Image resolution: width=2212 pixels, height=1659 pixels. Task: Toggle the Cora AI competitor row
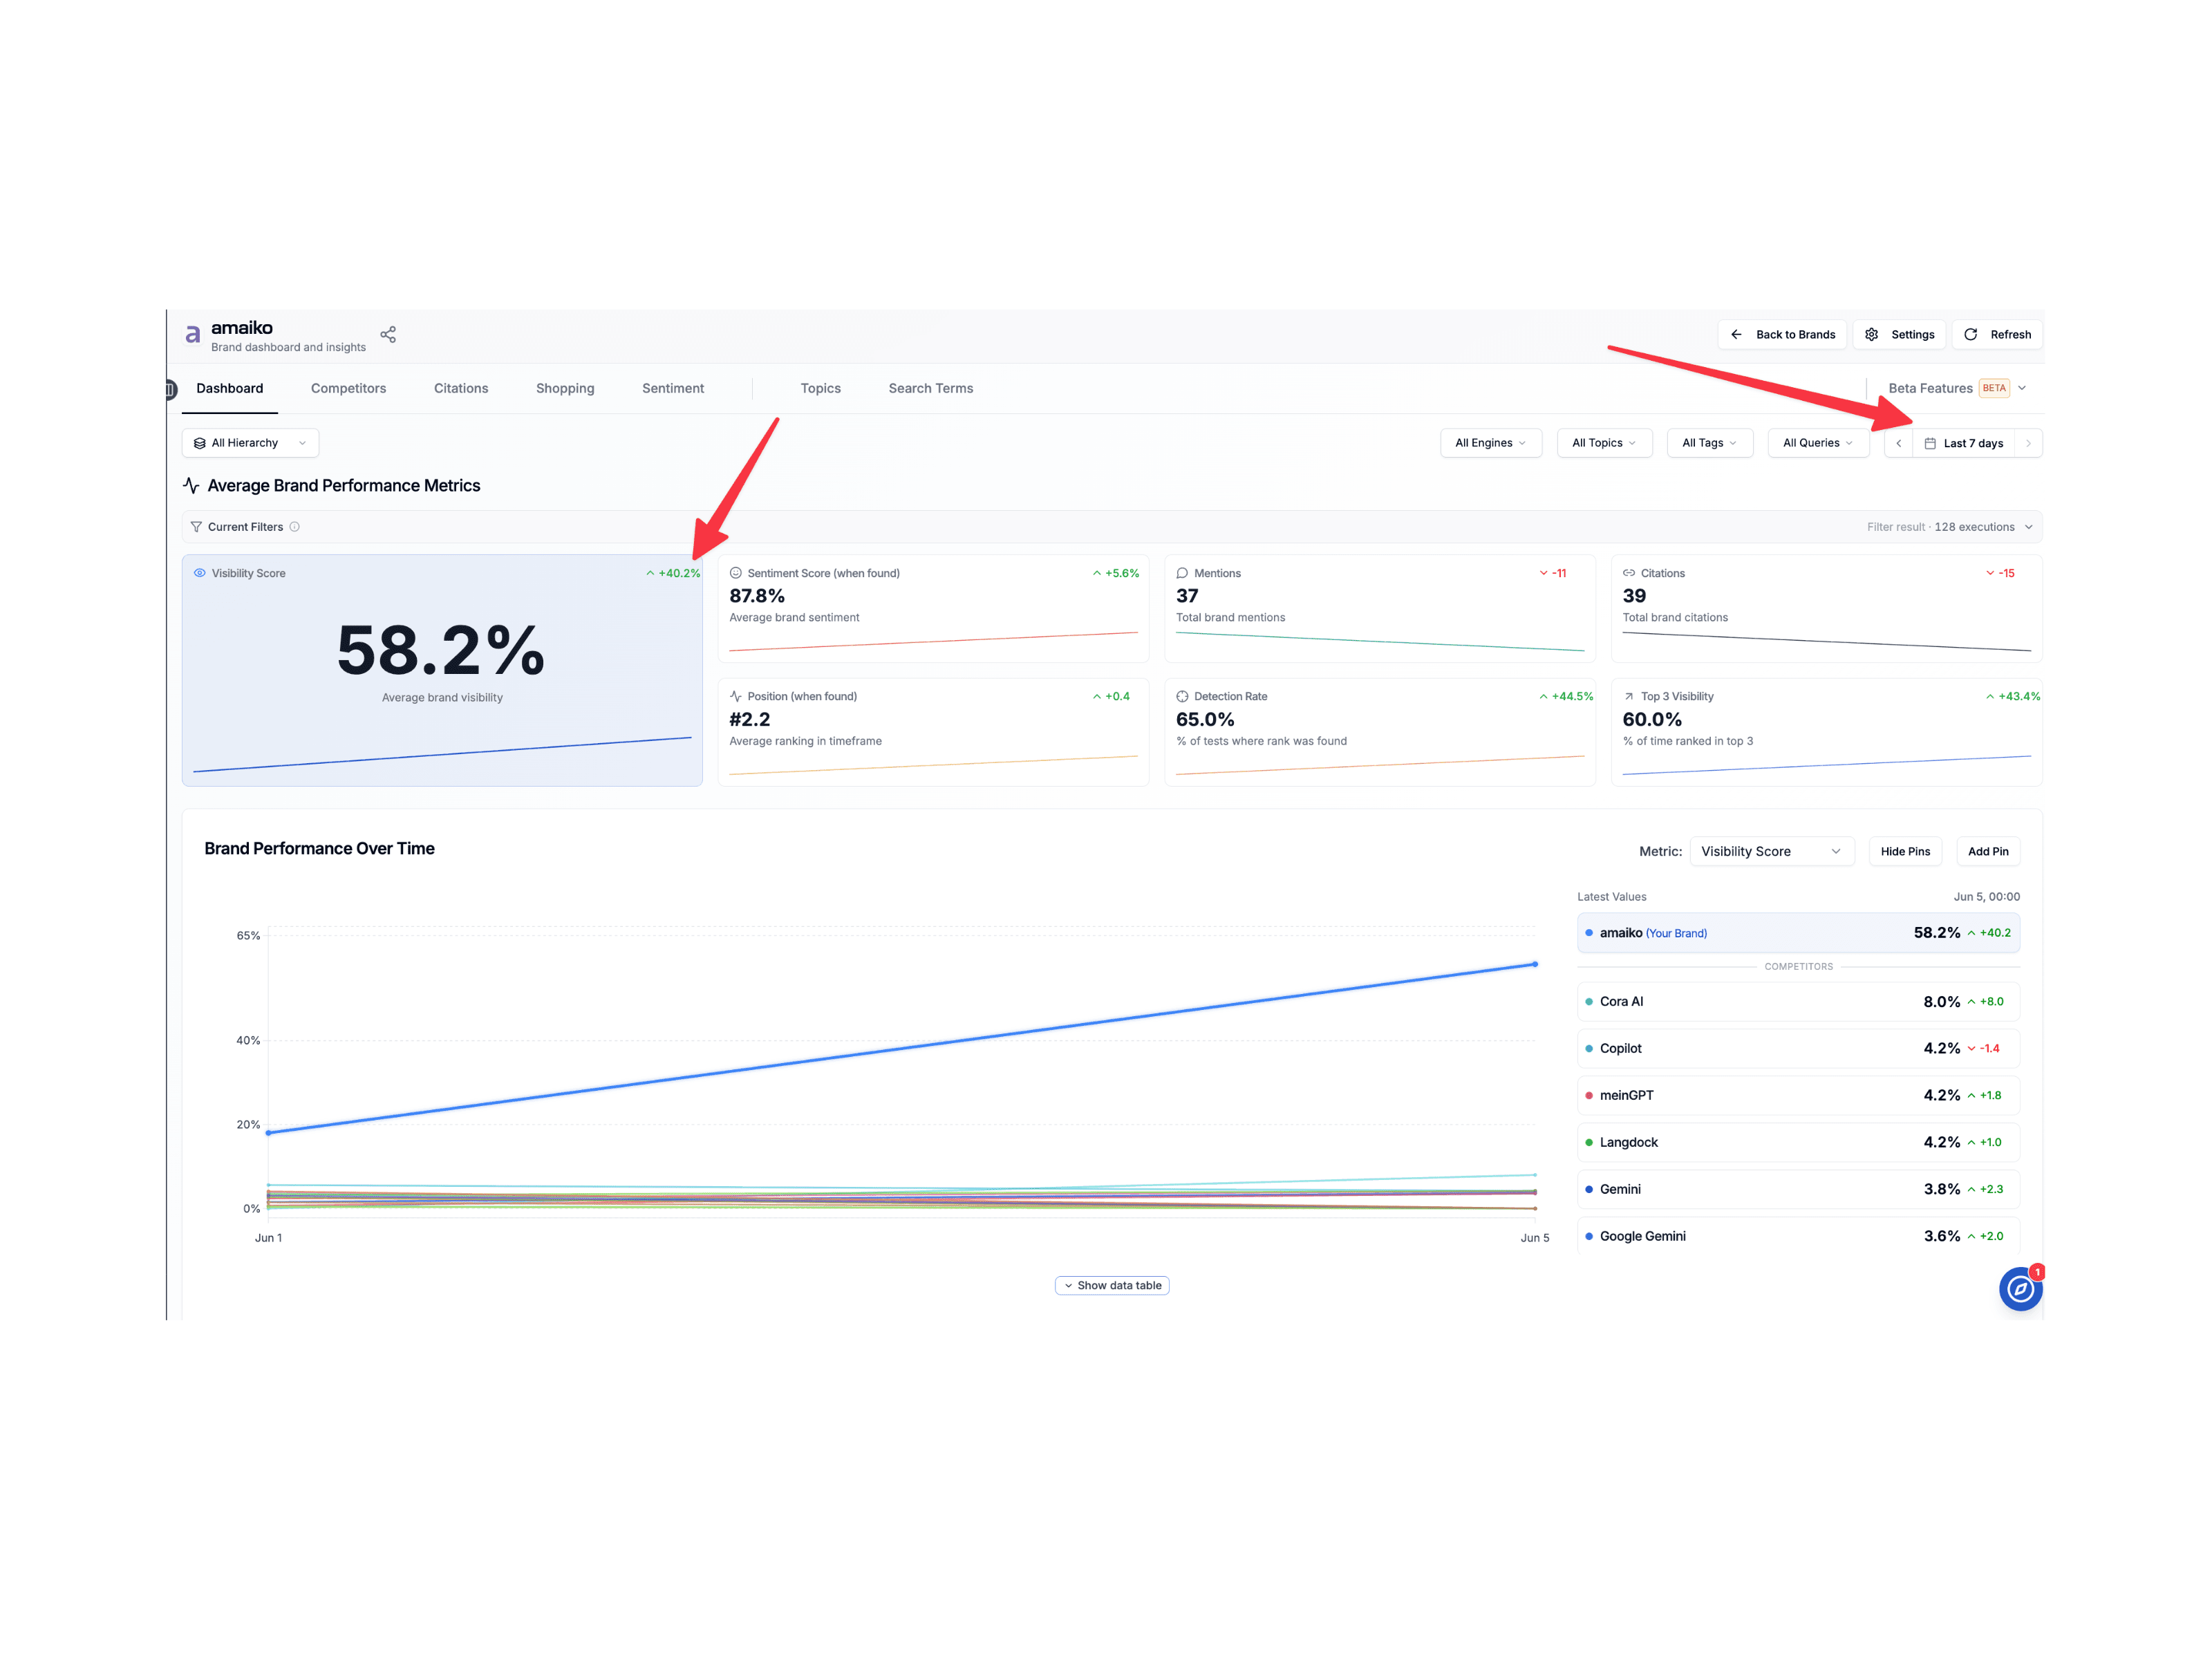pyautogui.click(x=1798, y=1001)
